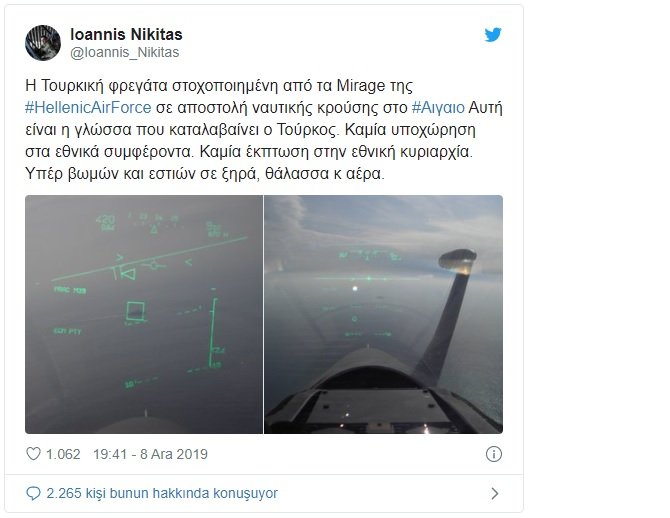Image resolution: width=670 pixels, height=518 pixels.
Task: Click the Ioannis Nikitas display name
Action: click(x=126, y=34)
